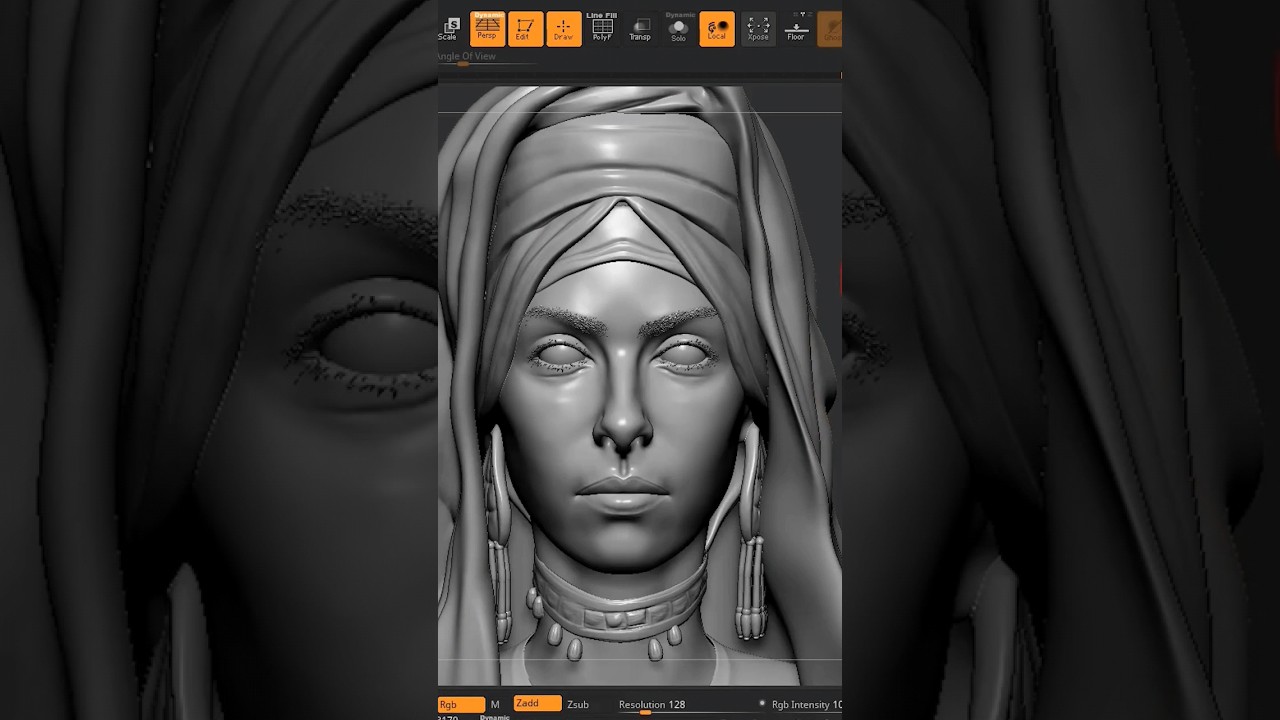The height and width of the screenshot is (720, 1280).
Task: Toggle the Persp perspective button
Action: (x=487, y=29)
